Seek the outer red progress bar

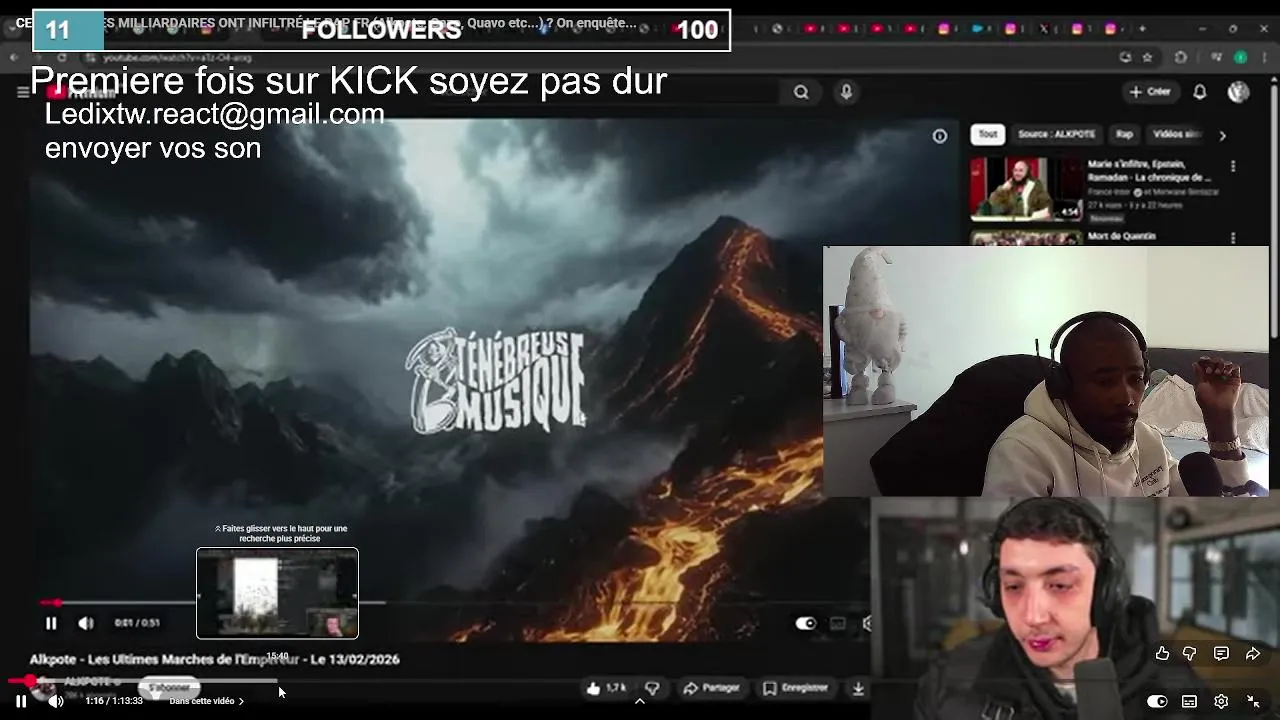click(640, 681)
